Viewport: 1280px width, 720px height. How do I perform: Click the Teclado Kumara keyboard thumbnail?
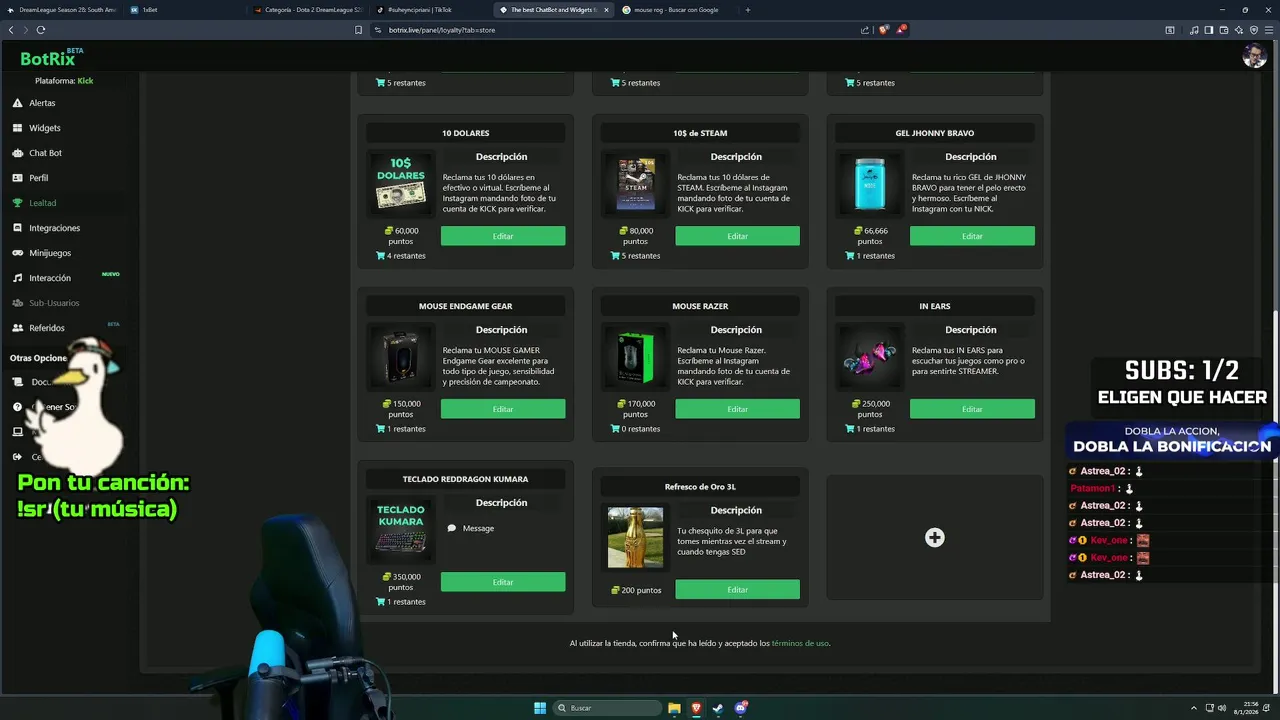pos(400,529)
